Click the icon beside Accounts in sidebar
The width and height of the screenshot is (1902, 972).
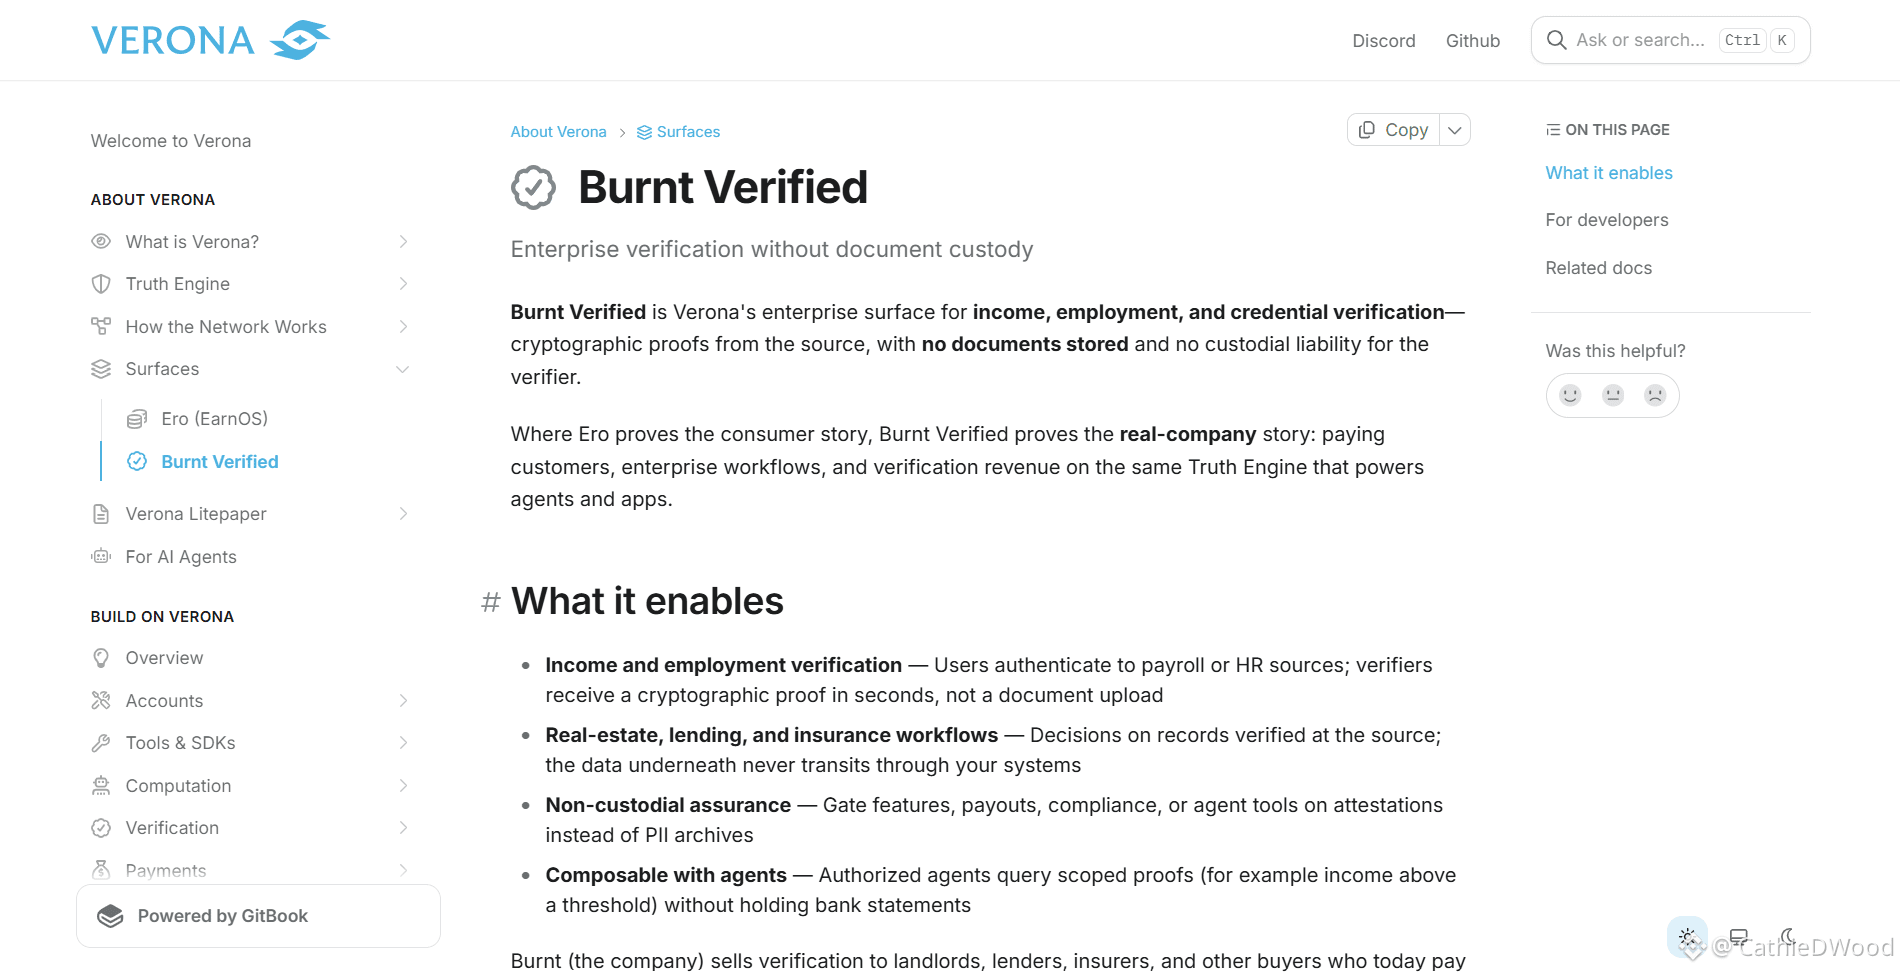(101, 701)
